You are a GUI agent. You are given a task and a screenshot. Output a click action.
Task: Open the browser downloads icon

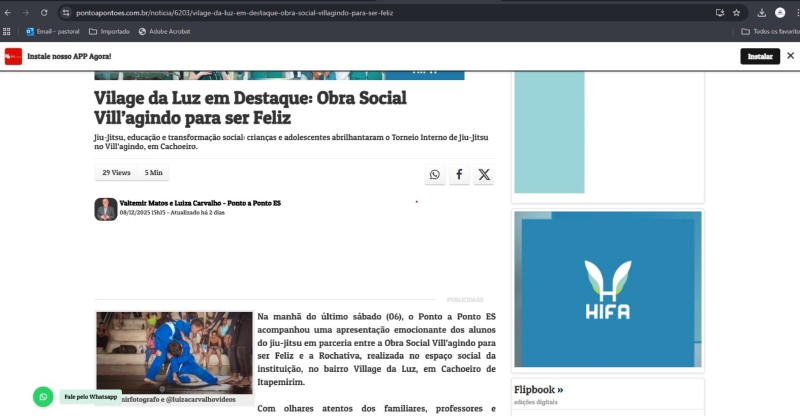coord(762,12)
